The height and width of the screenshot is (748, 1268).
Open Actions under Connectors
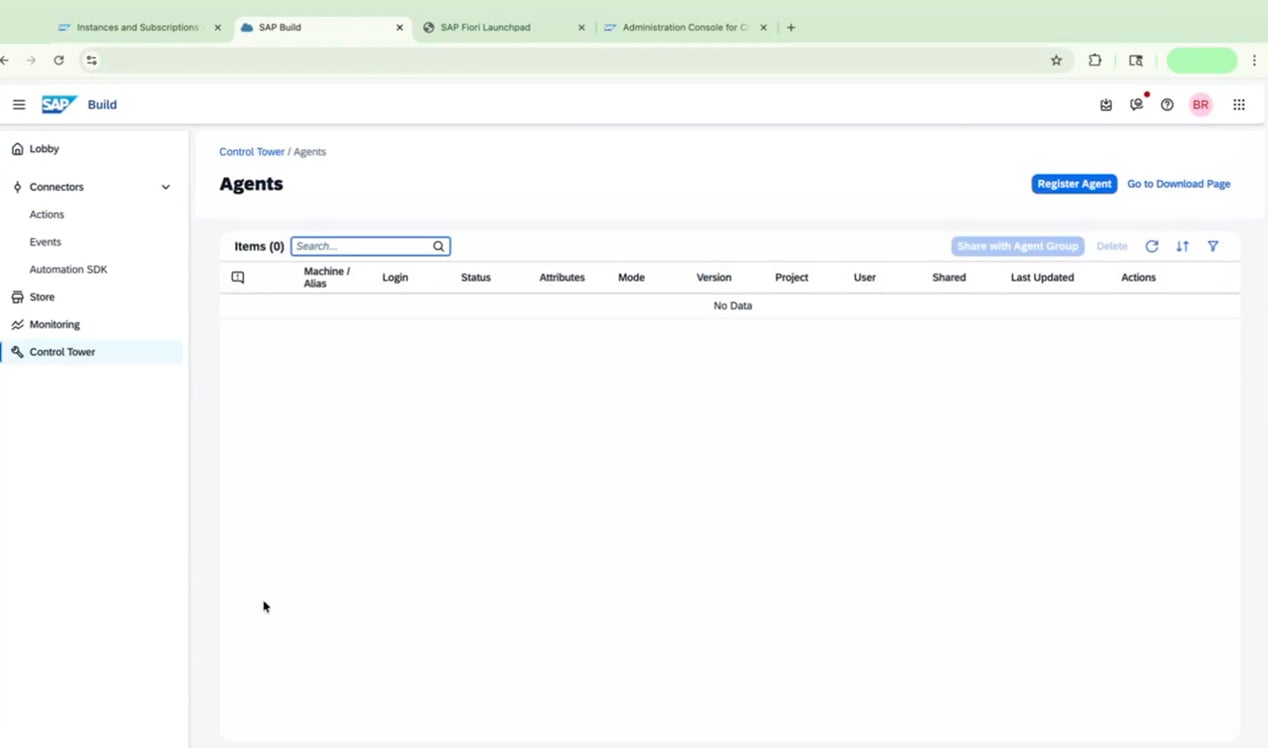pyautogui.click(x=47, y=215)
